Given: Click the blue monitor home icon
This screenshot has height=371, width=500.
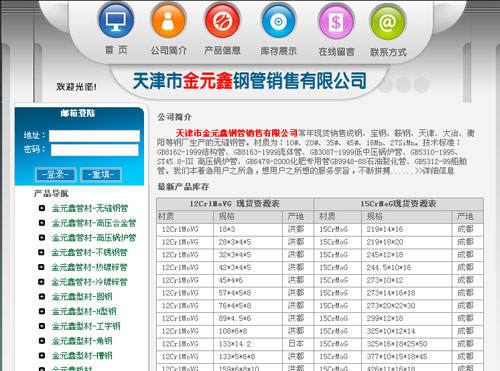Looking at the screenshot, I should click(116, 21).
